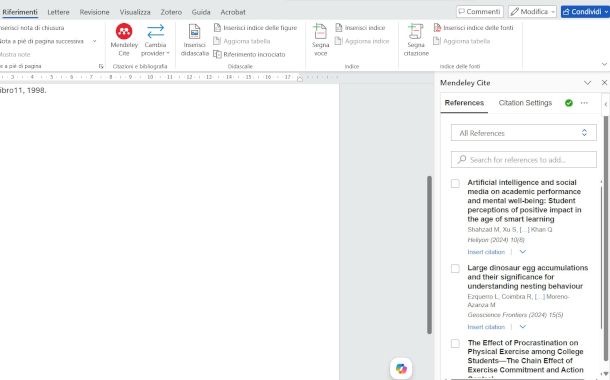Open the Mendeley Cite pane options chevron
The height and width of the screenshot is (380, 610).
click(587, 82)
